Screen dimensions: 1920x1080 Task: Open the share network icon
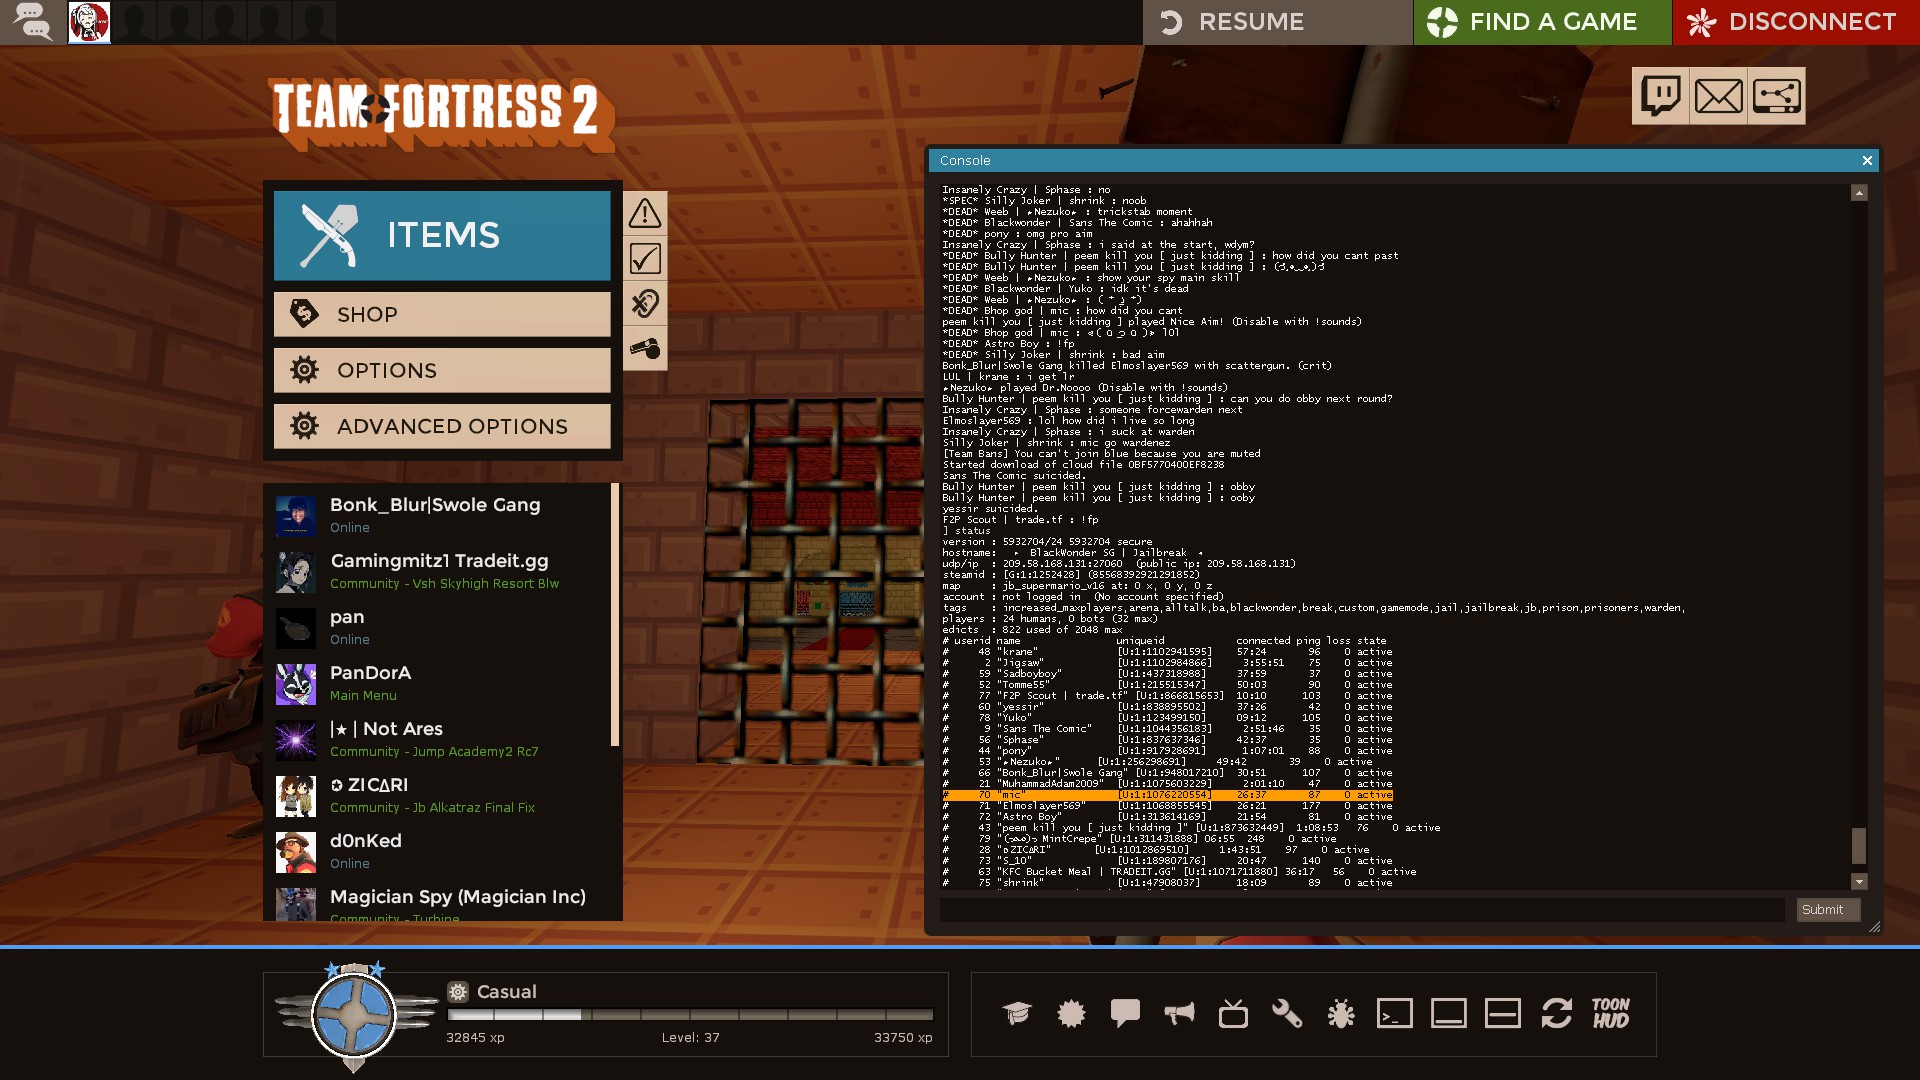tap(1777, 96)
